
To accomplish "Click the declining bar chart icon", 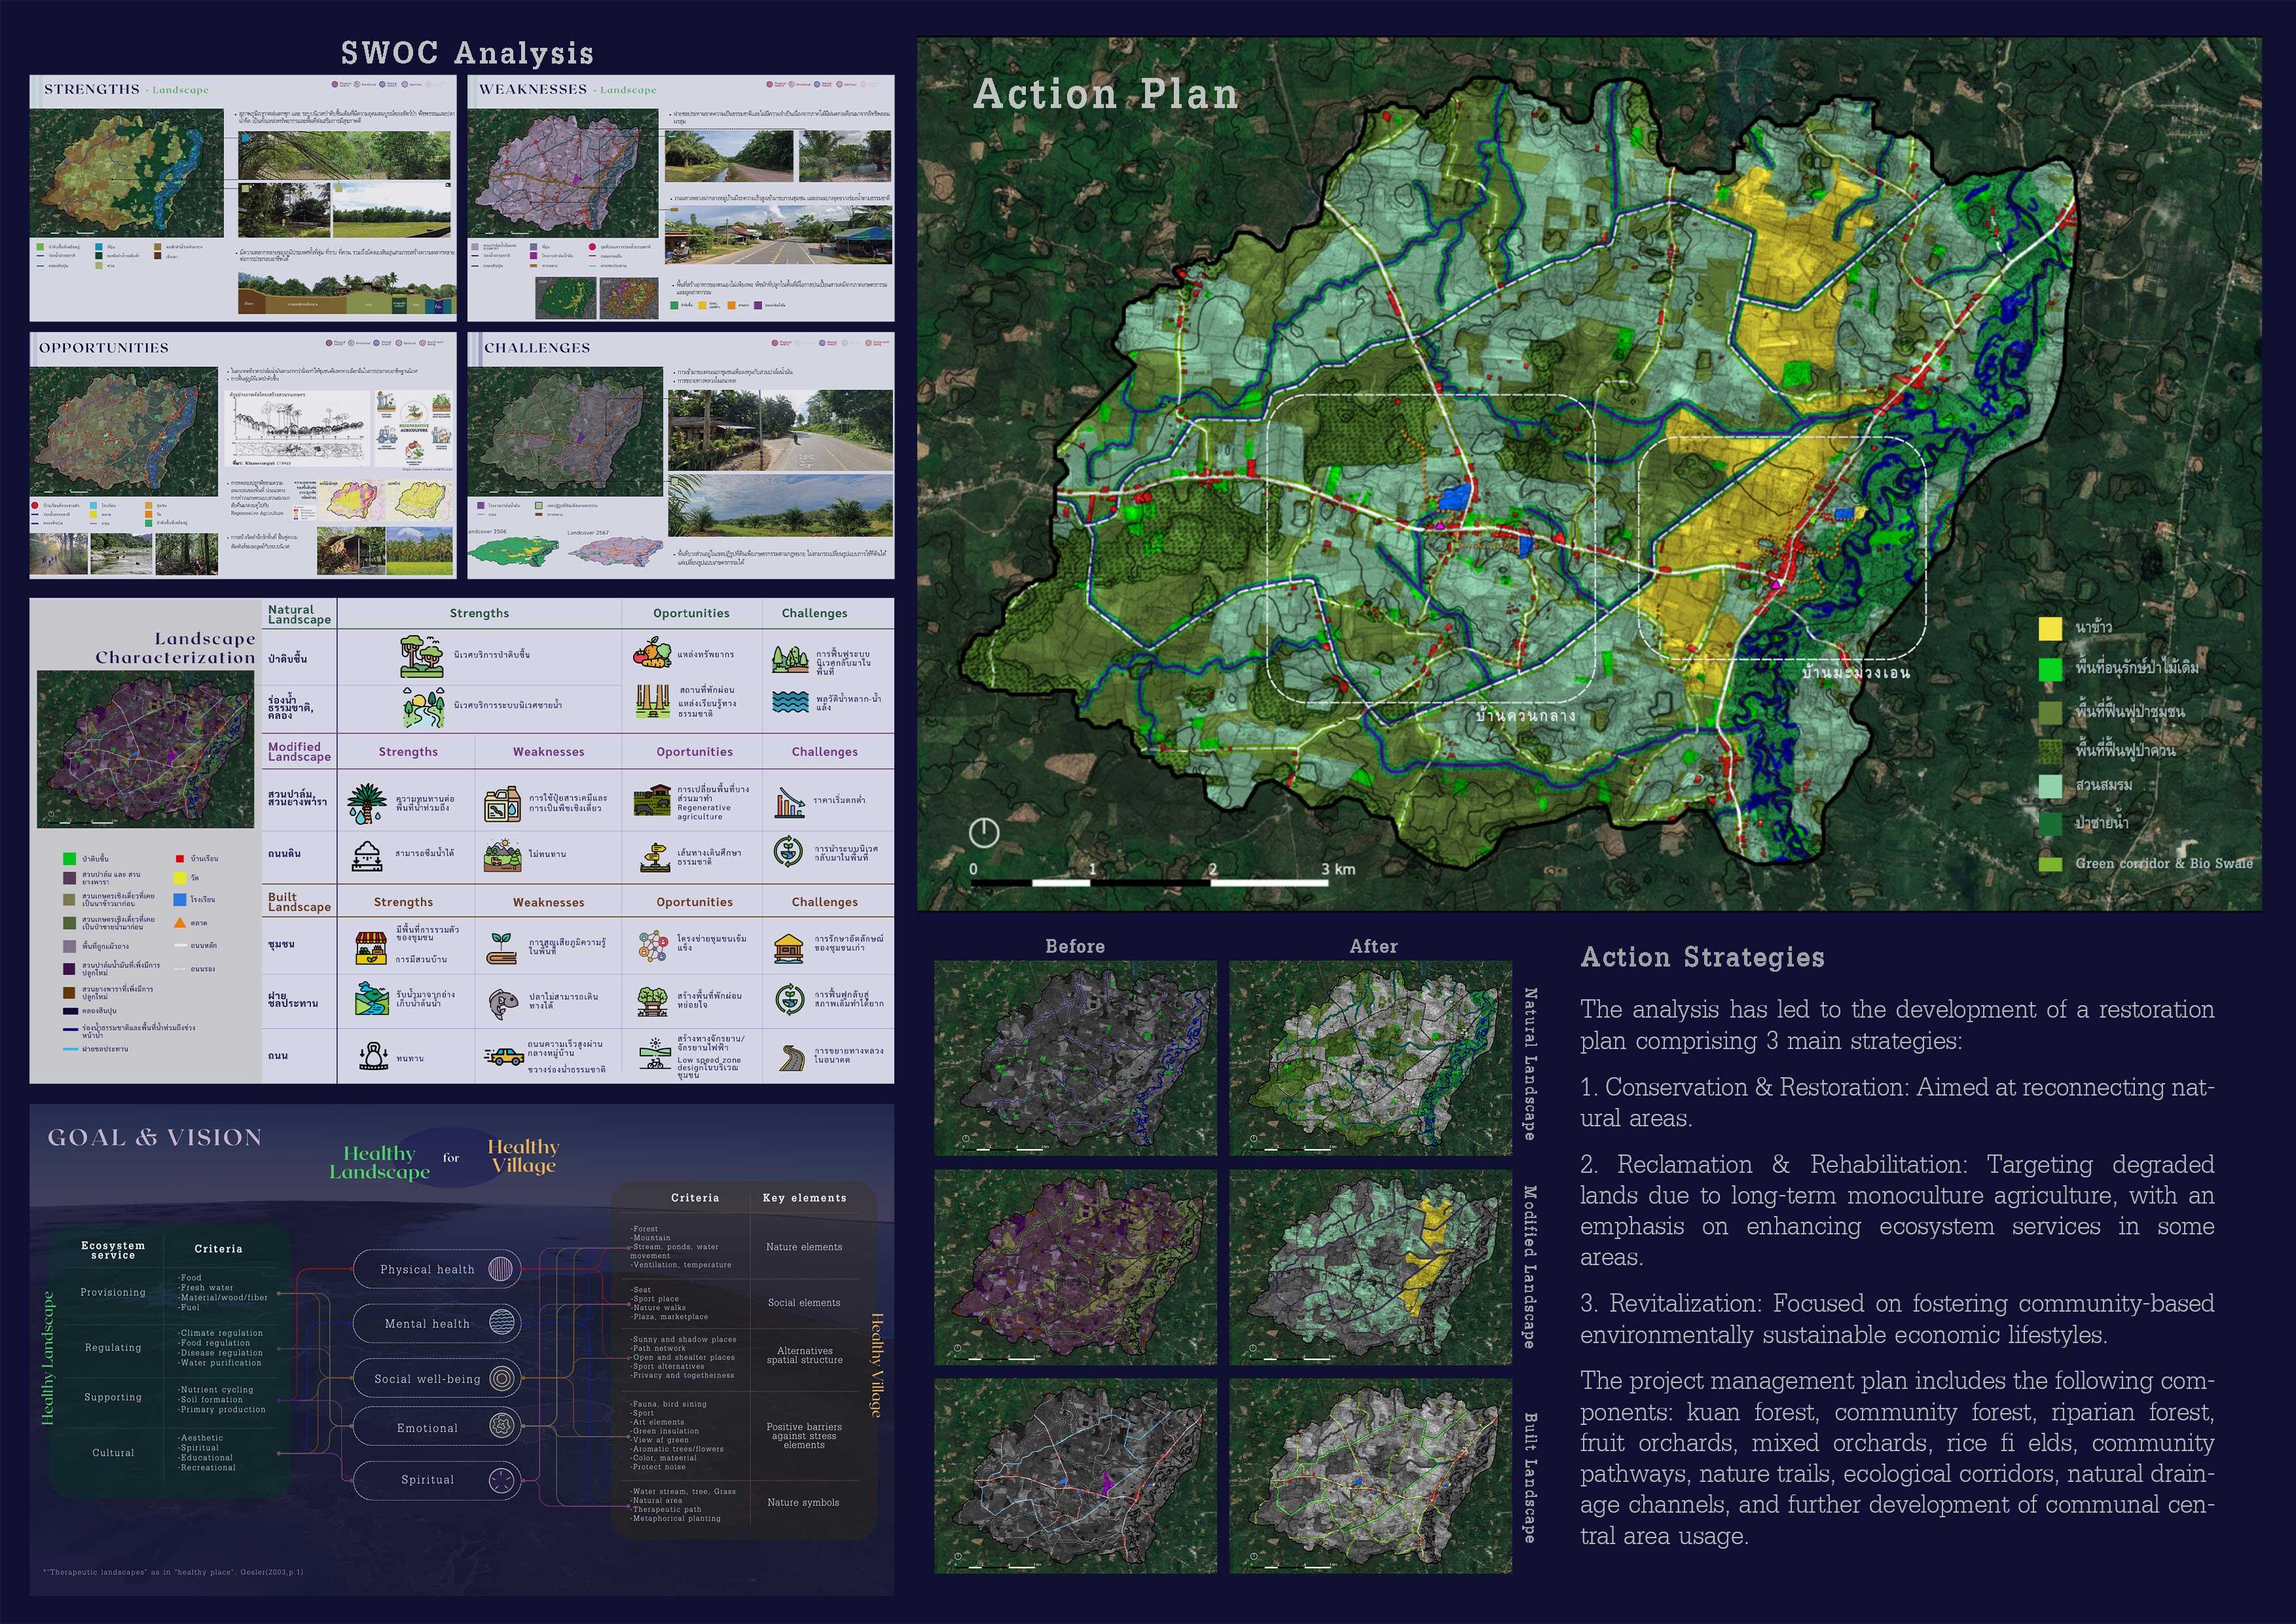I will point(790,803).
